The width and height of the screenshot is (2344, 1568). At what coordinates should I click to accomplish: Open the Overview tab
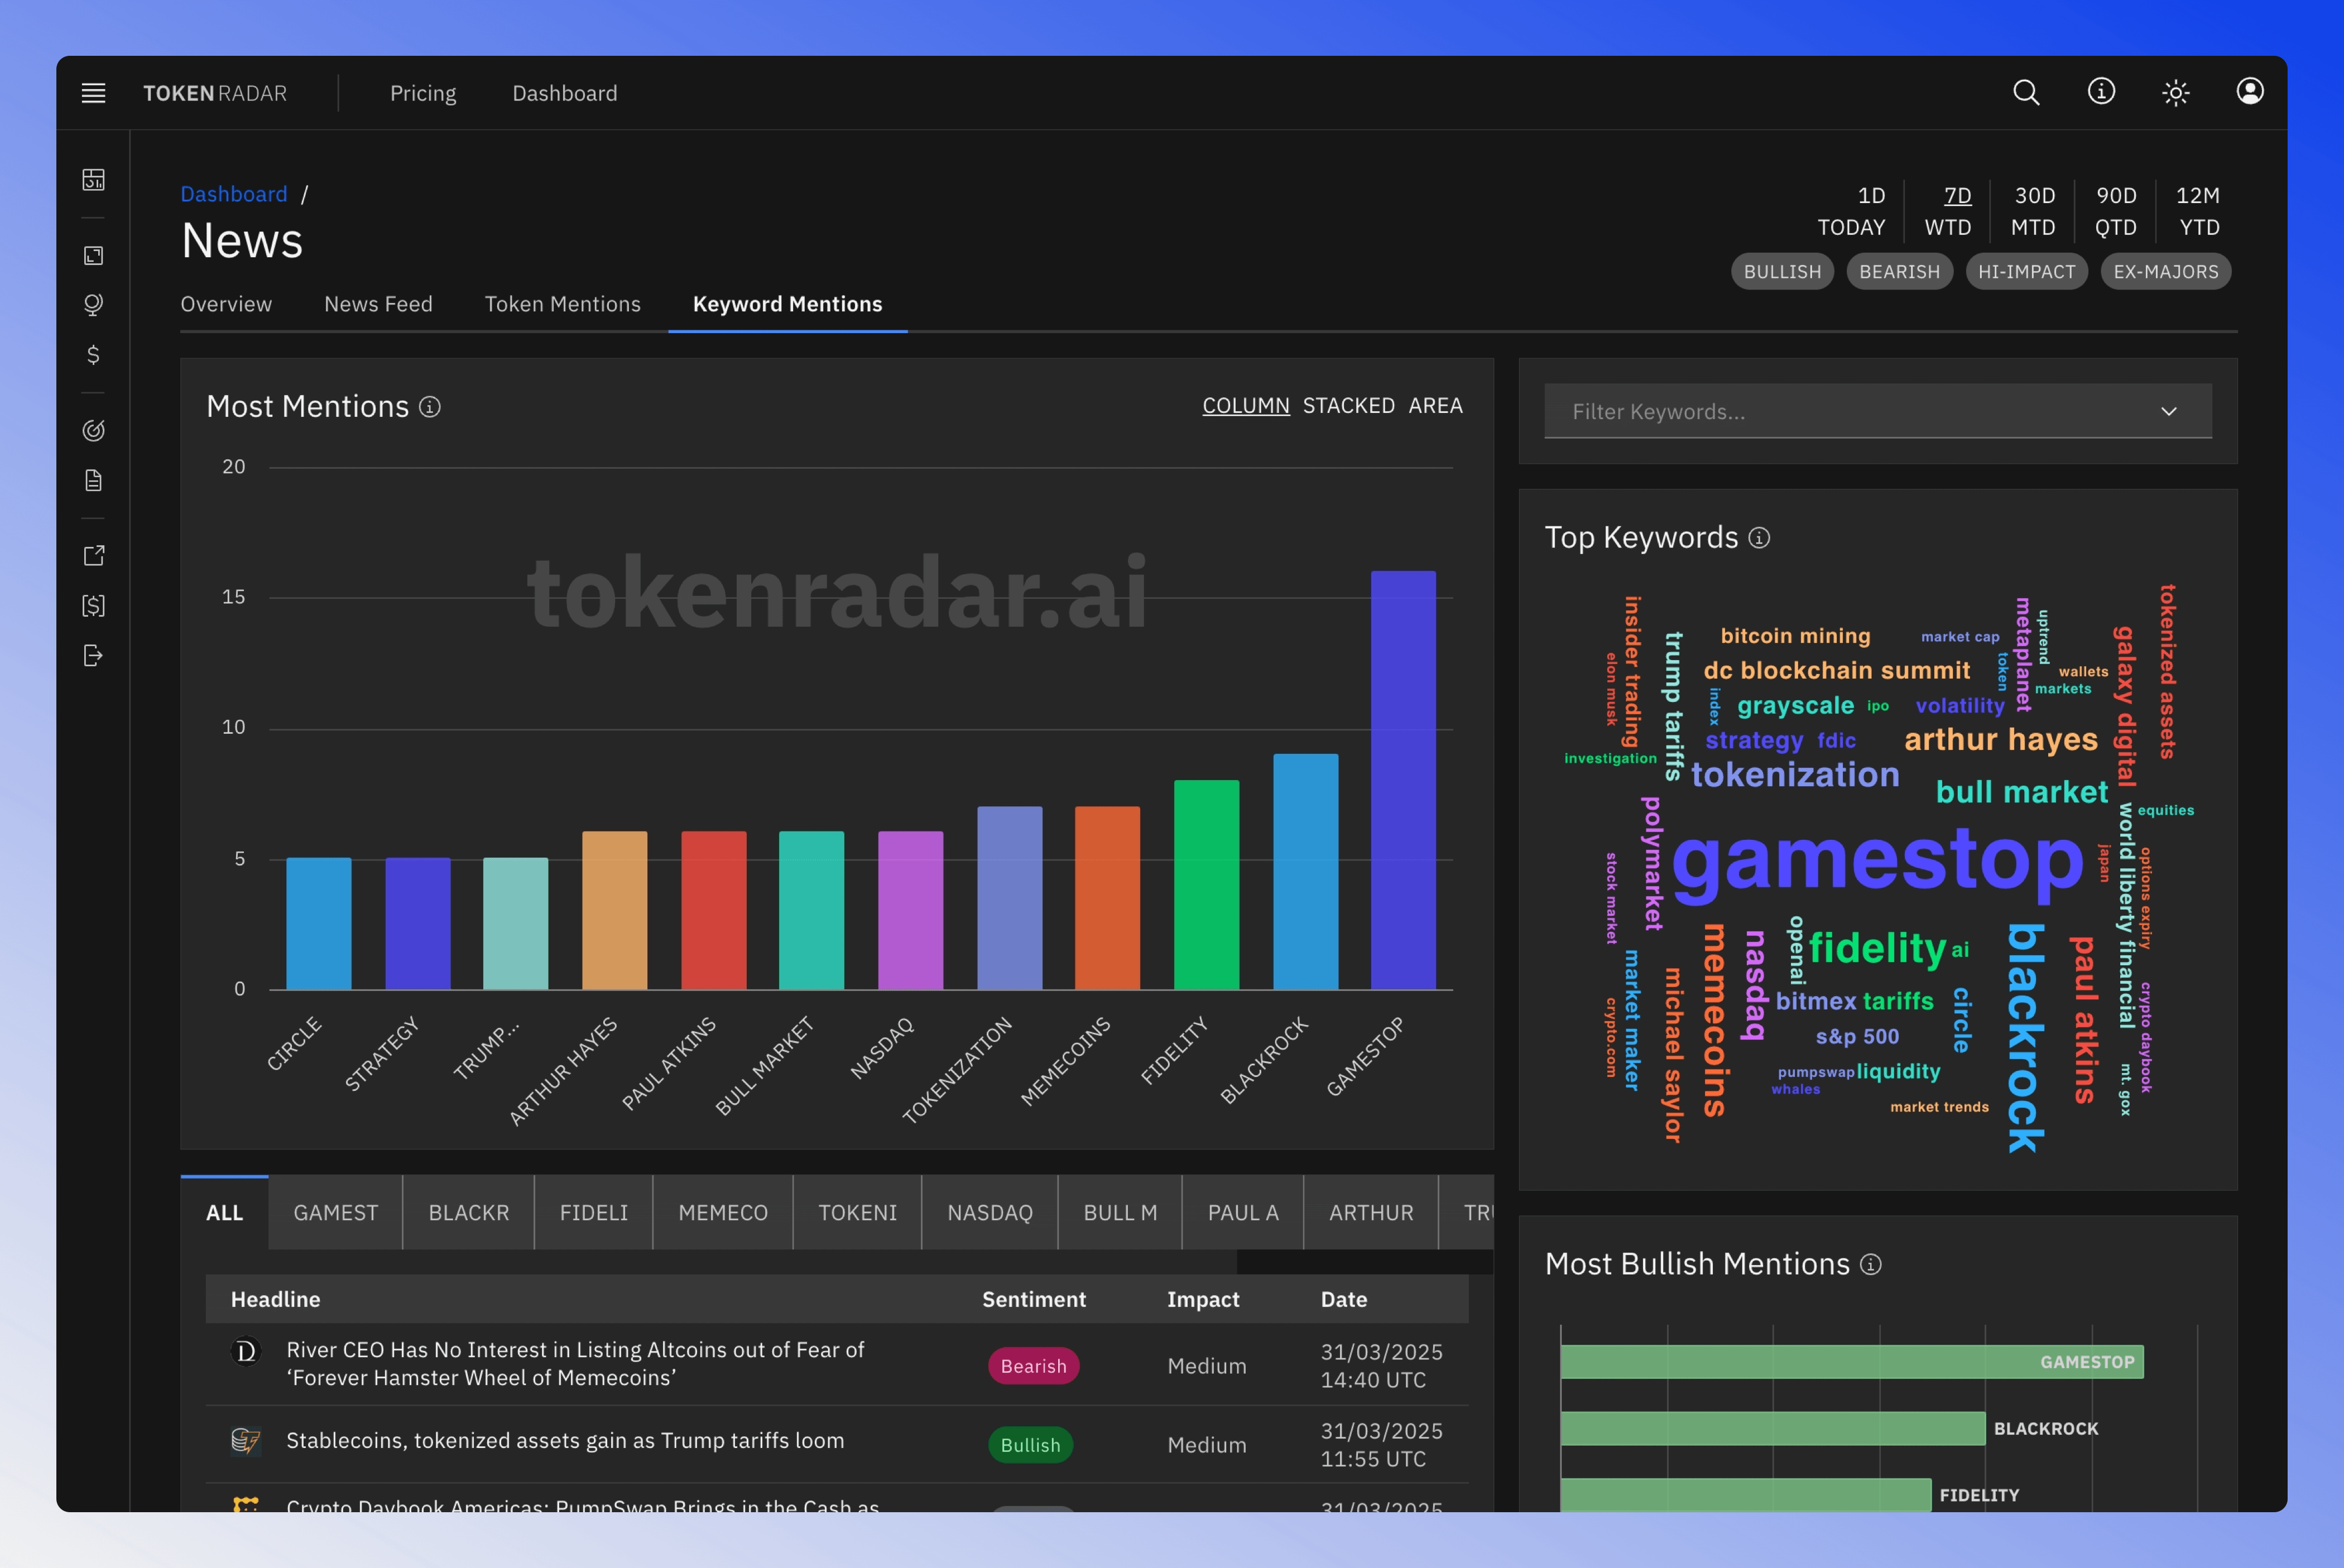(x=226, y=304)
